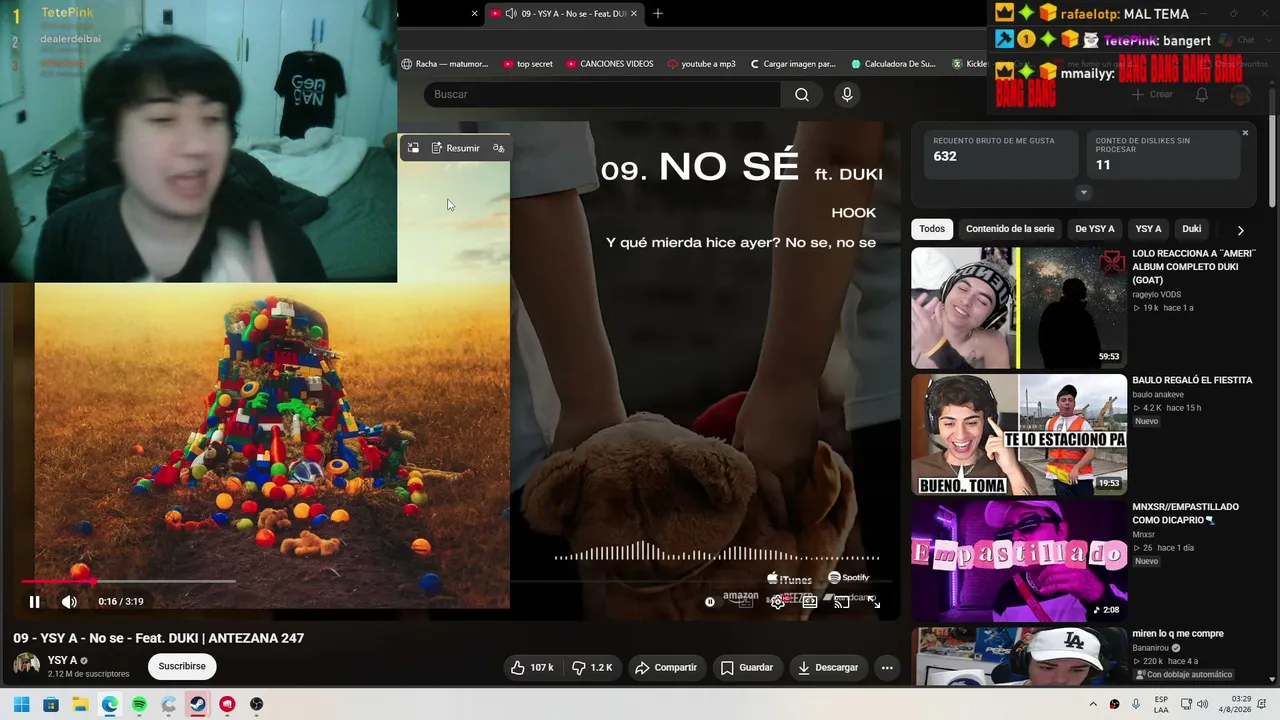The width and height of the screenshot is (1280, 720).
Task: Click the picture-in-picture icon left of Resumir
Action: (413, 148)
